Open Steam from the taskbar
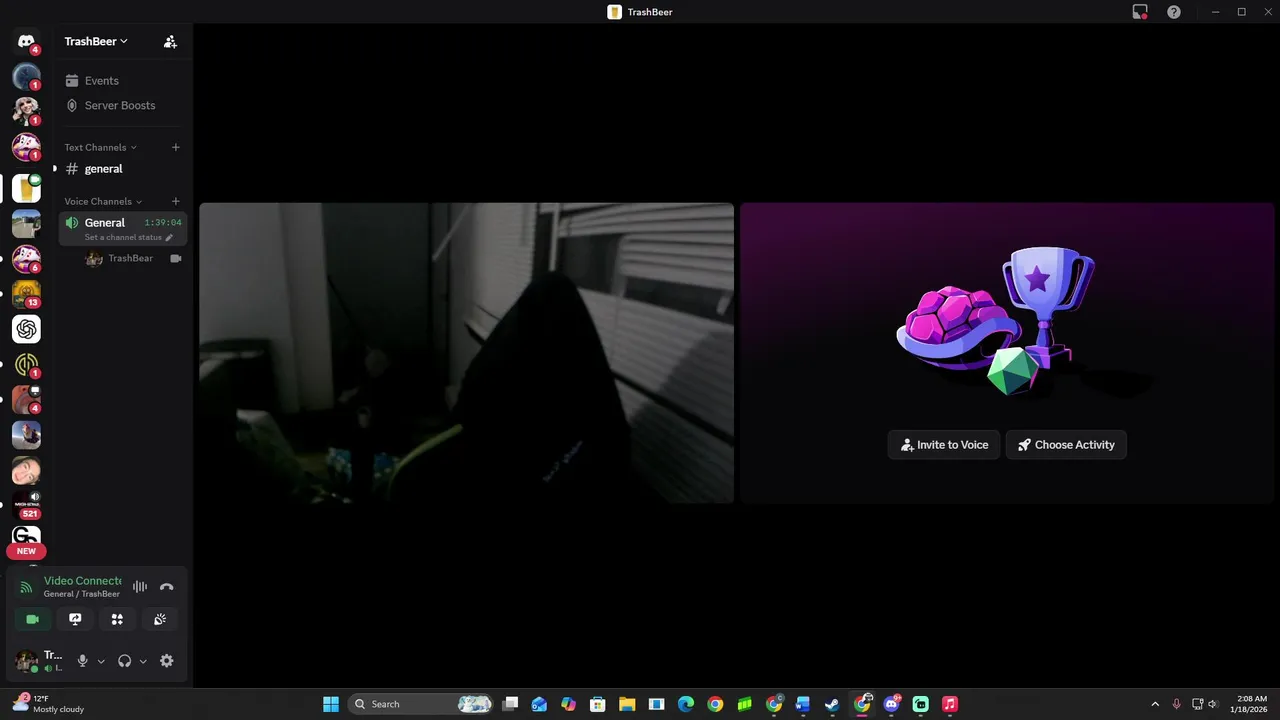Screen dimensions: 1280x720 pyautogui.click(x=832, y=704)
